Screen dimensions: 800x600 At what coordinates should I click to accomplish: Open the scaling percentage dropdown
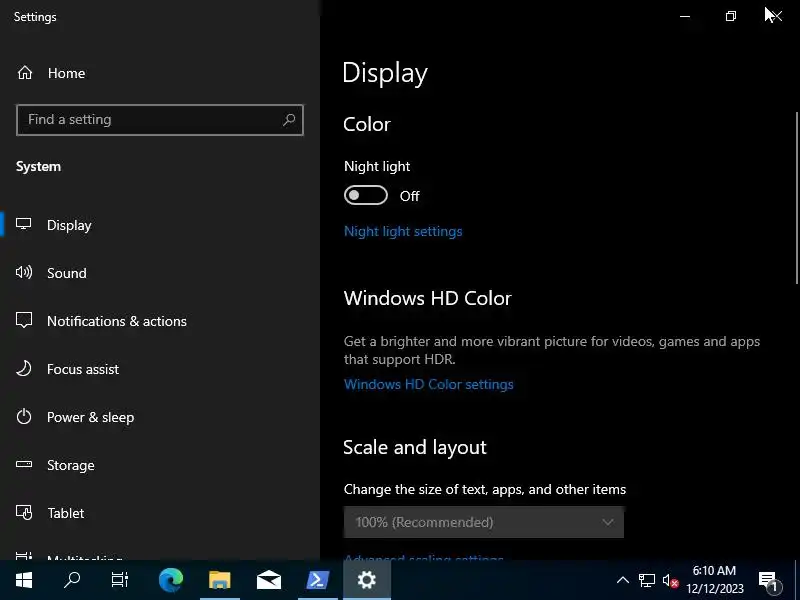point(484,522)
